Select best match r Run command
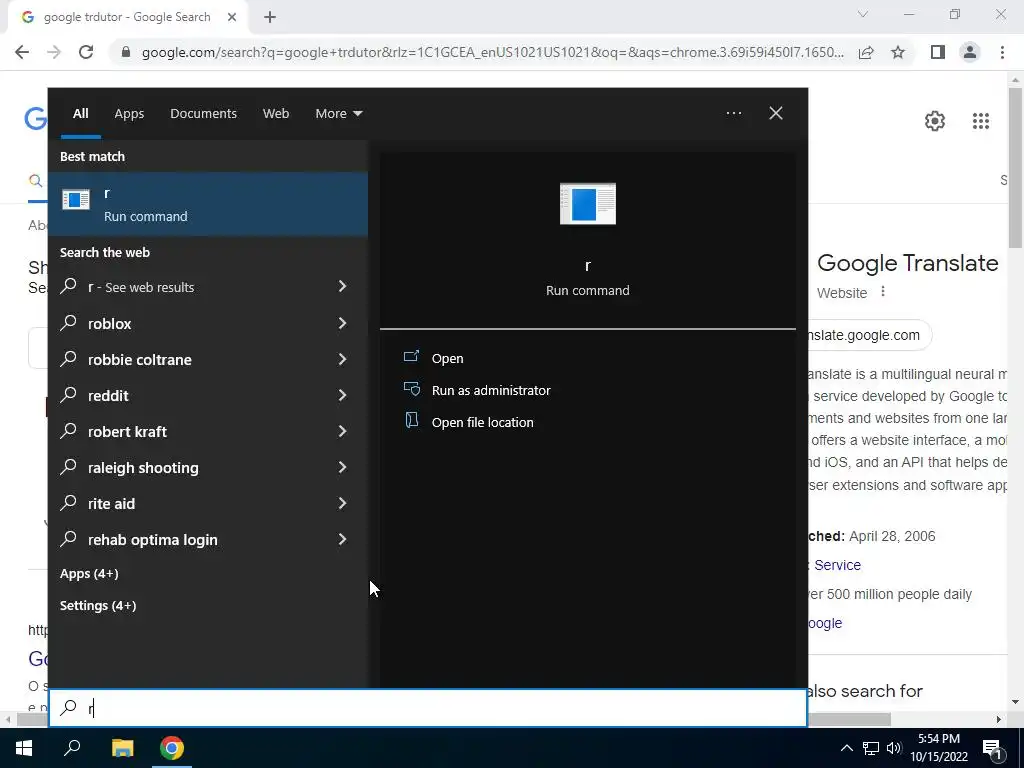The width and height of the screenshot is (1024, 768). coord(208,204)
